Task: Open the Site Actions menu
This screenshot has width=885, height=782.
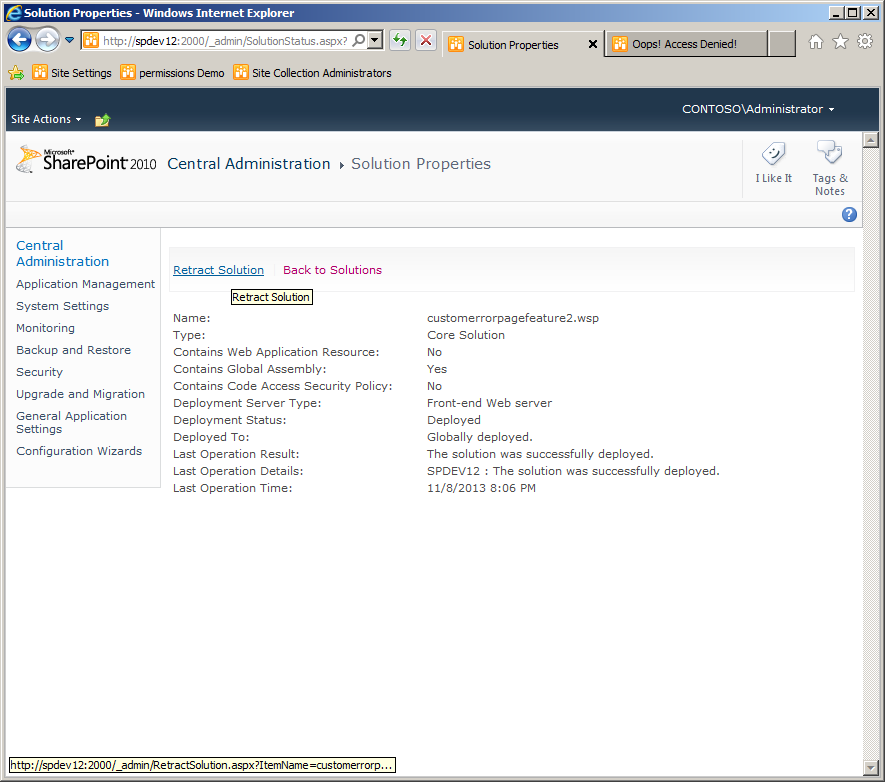Action: 46,119
